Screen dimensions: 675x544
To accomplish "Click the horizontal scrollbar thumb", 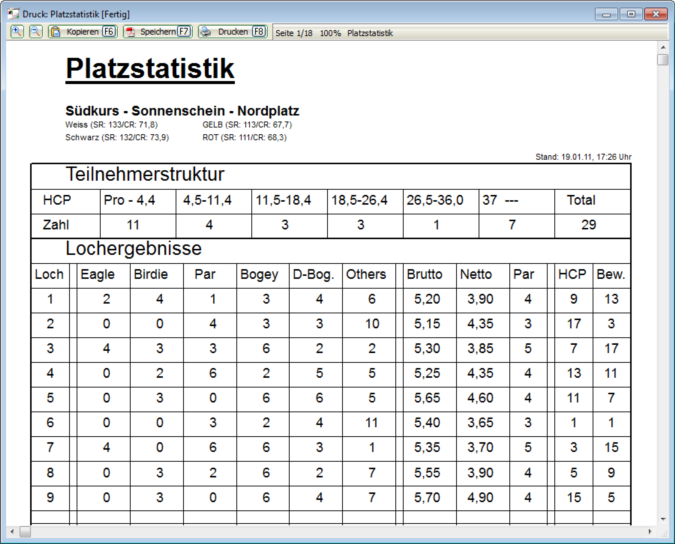I will (25, 532).
